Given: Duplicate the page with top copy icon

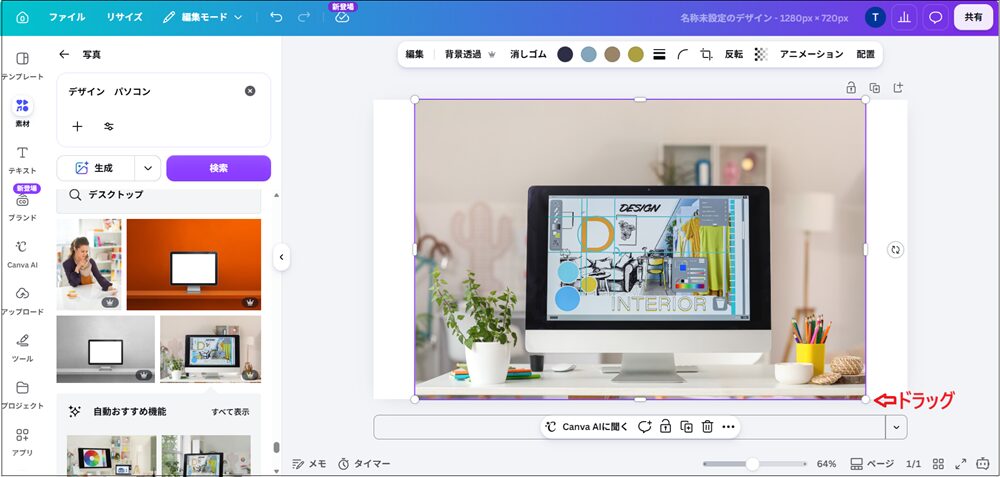Looking at the screenshot, I should point(874,88).
